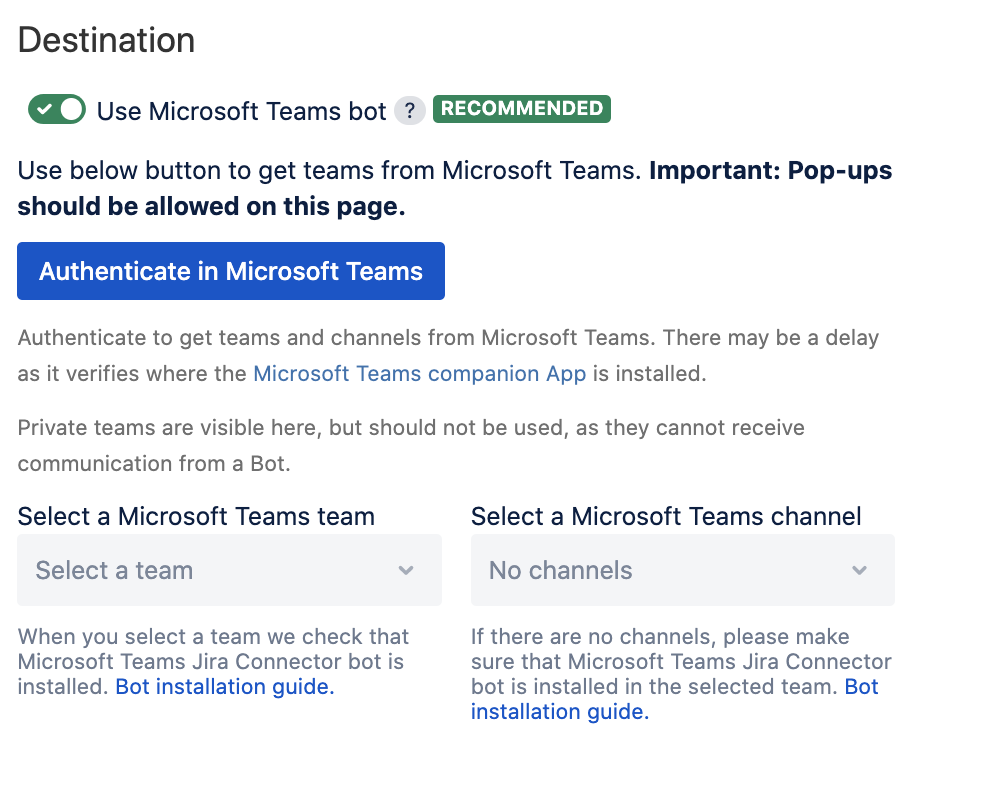Open Bot installation guide link under team selector
This screenshot has height=786, width=986.
pyautogui.click(x=225, y=687)
